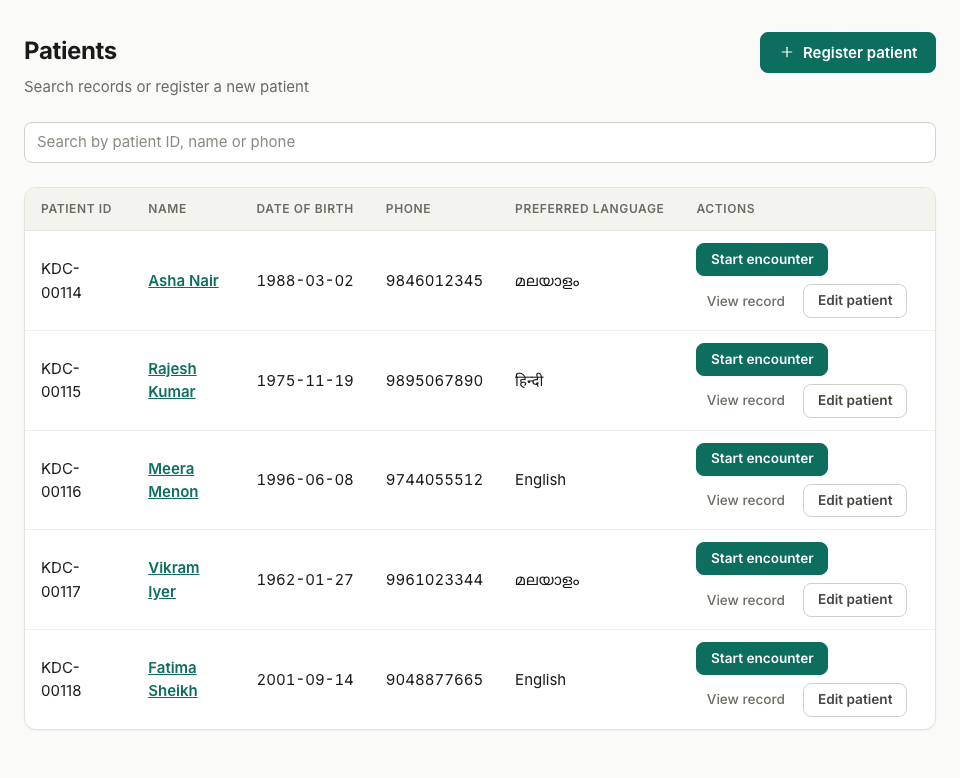
Task: Click the Actions column header
Action: tap(726, 209)
